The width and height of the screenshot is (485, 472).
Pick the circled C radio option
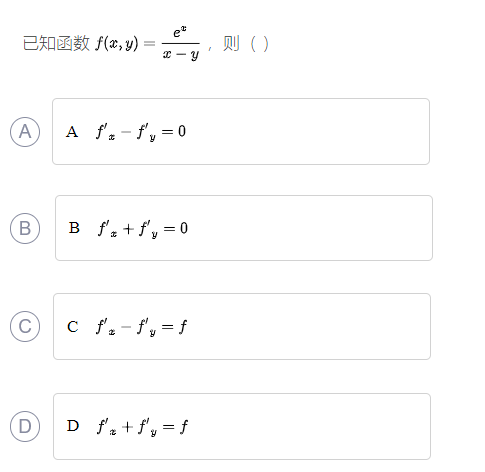pyautogui.click(x=25, y=326)
